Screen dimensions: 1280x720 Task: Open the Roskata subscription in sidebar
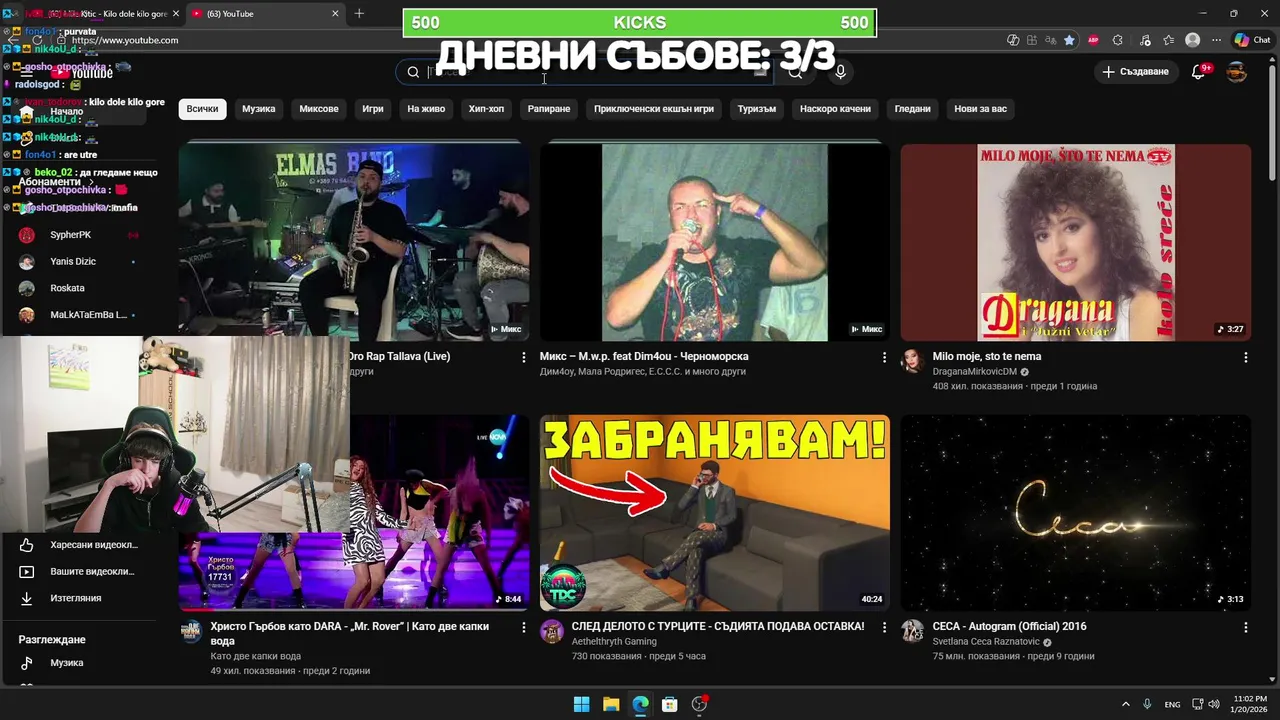(82, 288)
